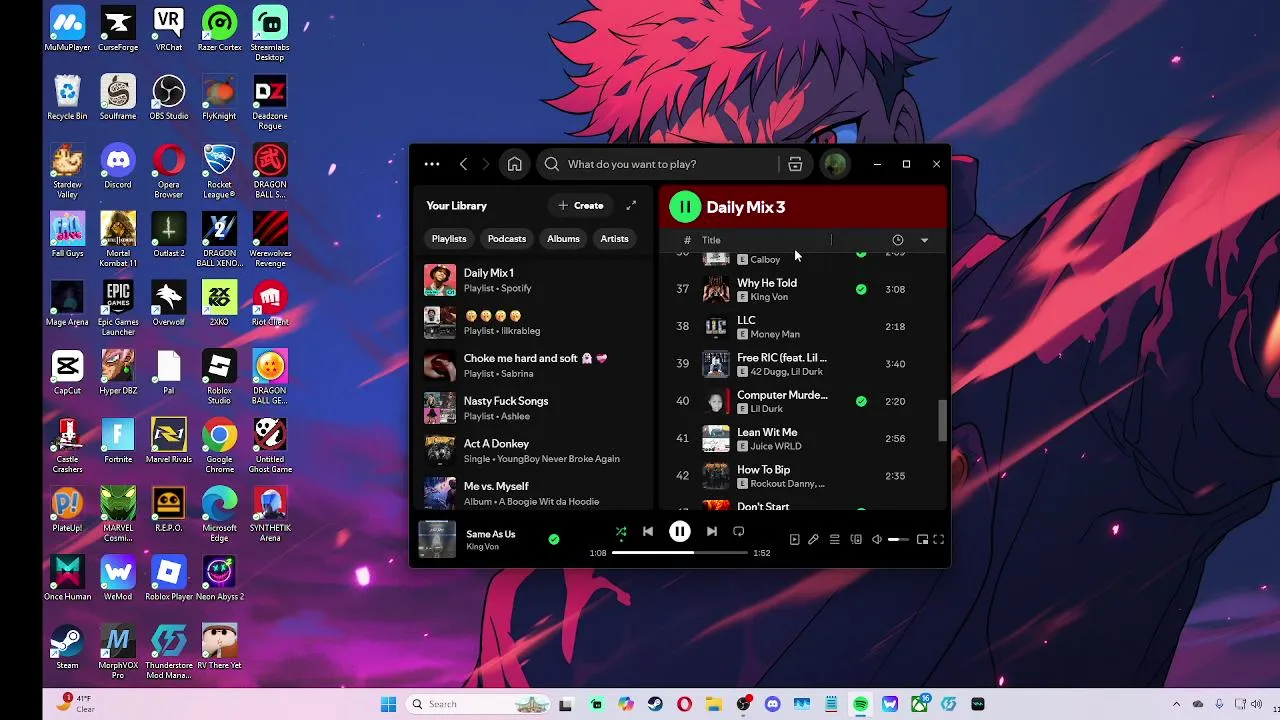This screenshot has width=1280, height=720.
Task: Open the King Von artist link under Why He Told
Action: [x=769, y=297]
